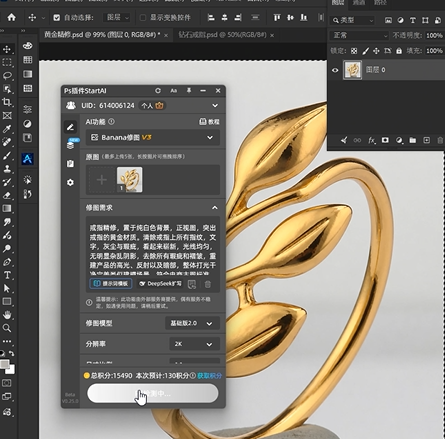Viewport: 445px width, 439px height.
Task: Switch to the 钻石戒指.psd document tab
Action: pyautogui.click(x=223, y=35)
